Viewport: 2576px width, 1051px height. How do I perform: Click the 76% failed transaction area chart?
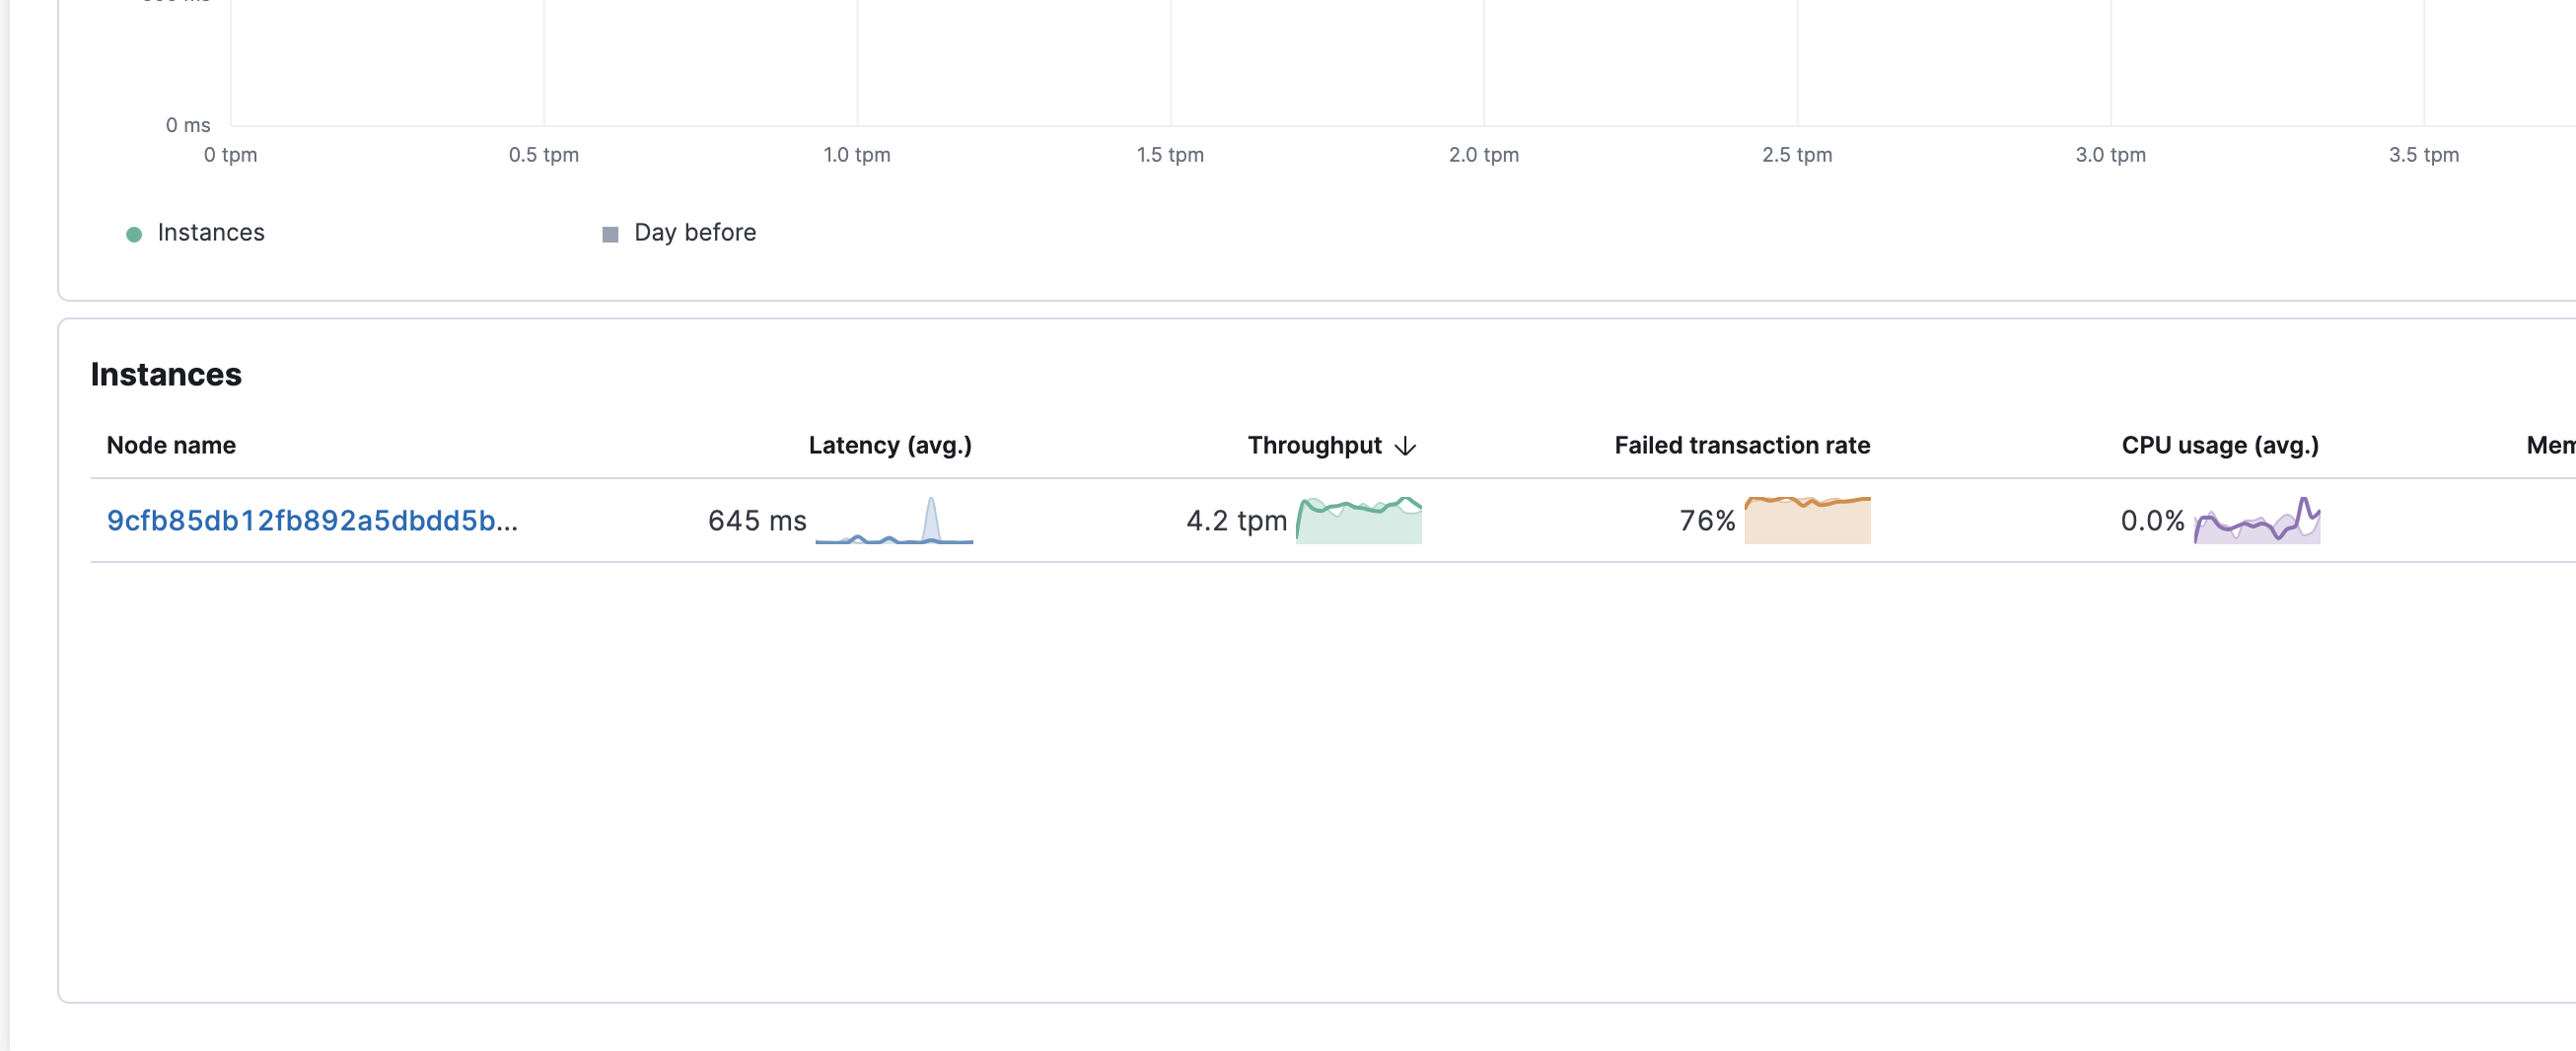point(1806,518)
